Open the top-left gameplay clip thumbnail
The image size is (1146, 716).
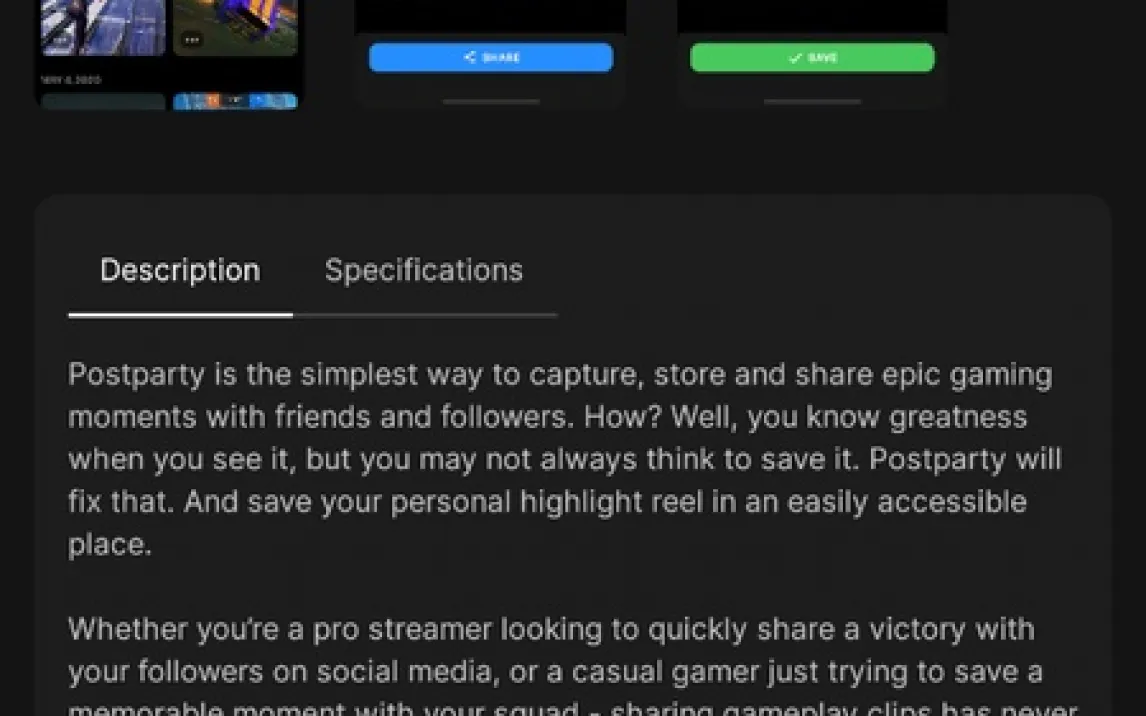point(103,27)
